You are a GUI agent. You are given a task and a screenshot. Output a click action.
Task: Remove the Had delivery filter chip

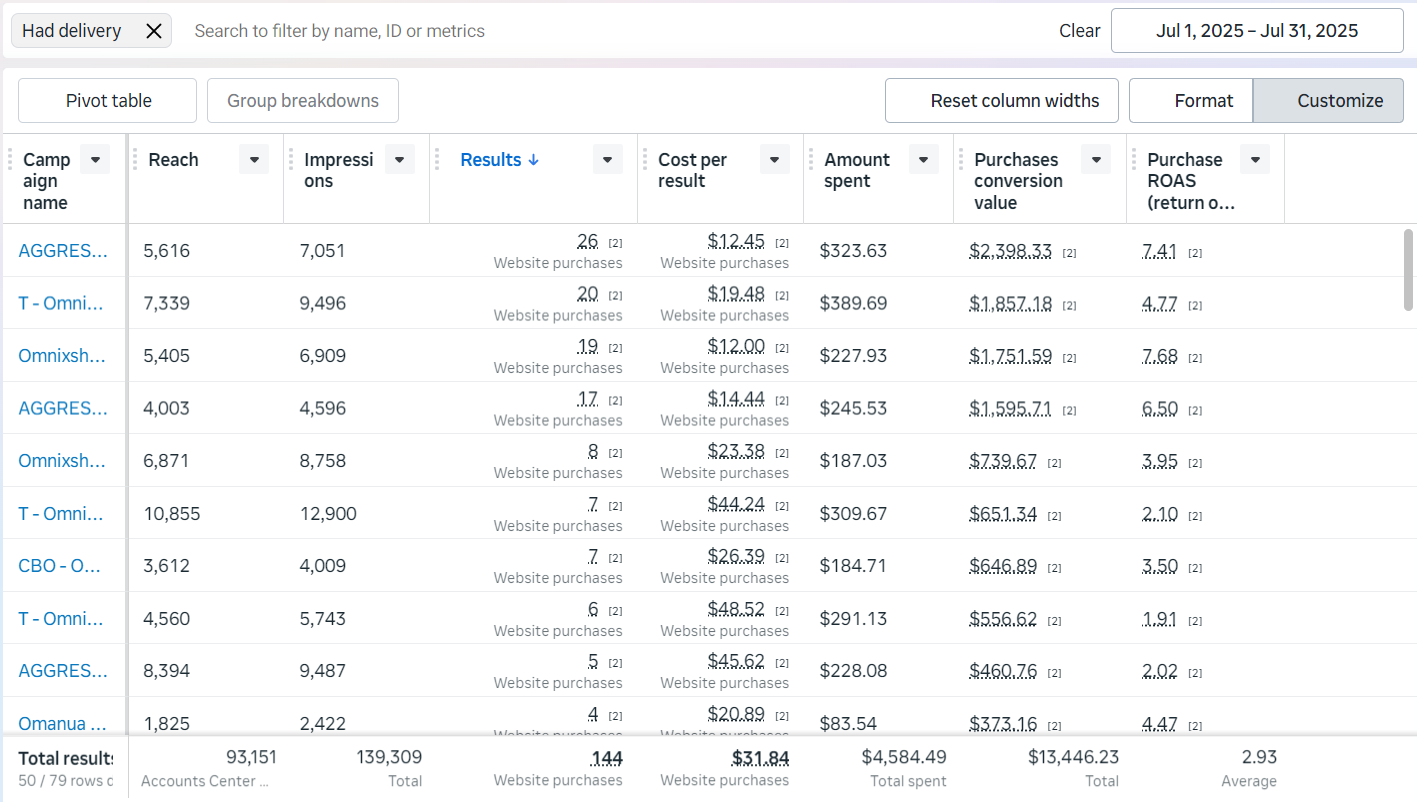click(154, 31)
